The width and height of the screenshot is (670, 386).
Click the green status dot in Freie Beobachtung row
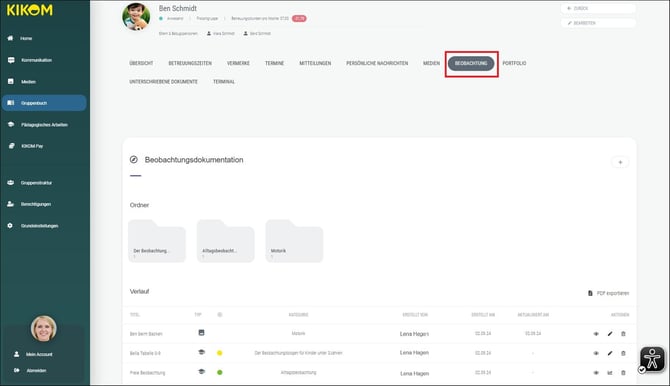click(x=220, y=372)
